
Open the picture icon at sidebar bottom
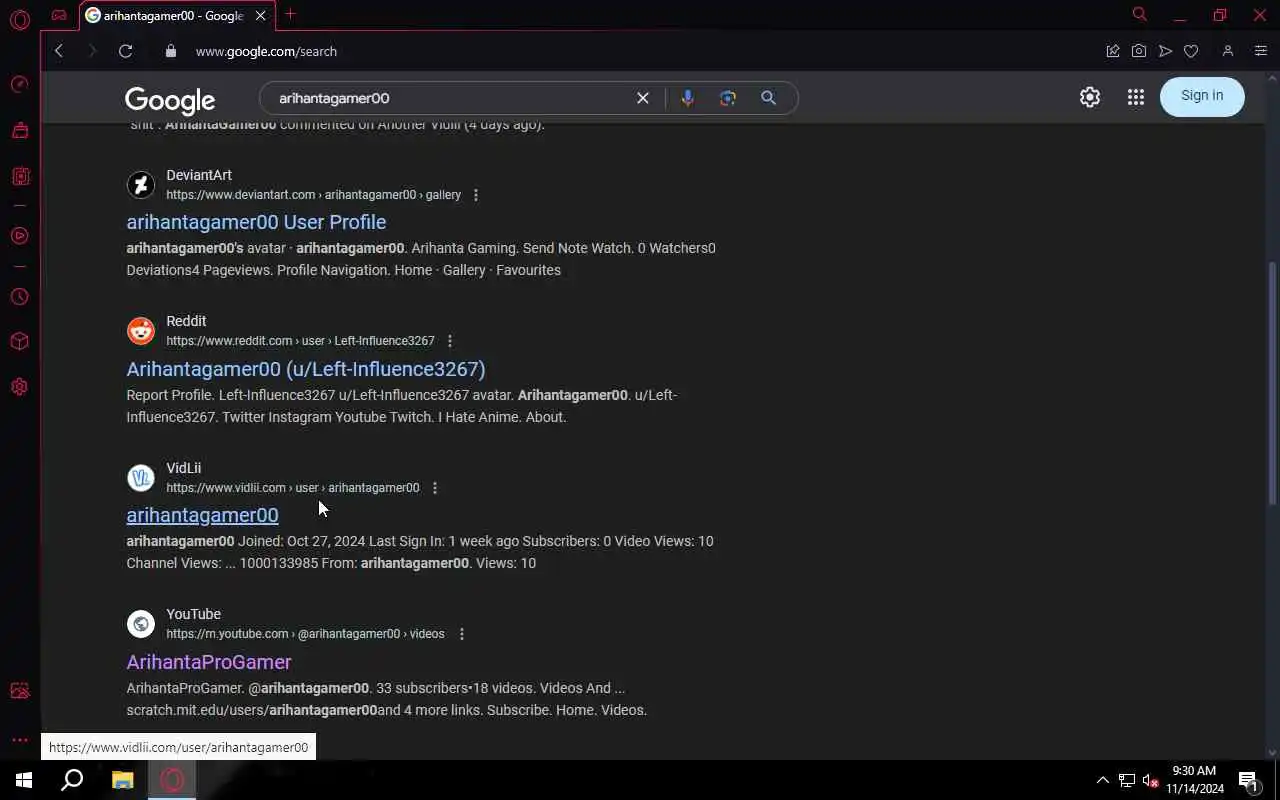[x=19, y=691]
